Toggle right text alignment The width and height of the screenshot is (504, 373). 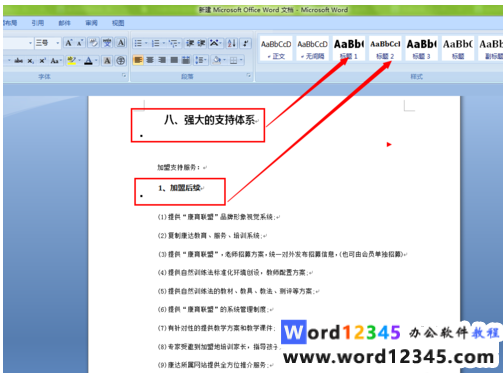coord(162,60)
